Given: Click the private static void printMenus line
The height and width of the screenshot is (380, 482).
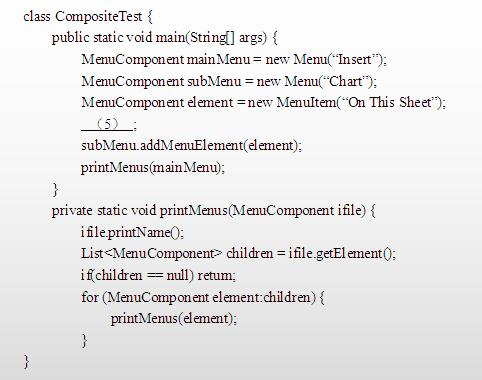Looking at the screenshot, I should 214,211.
